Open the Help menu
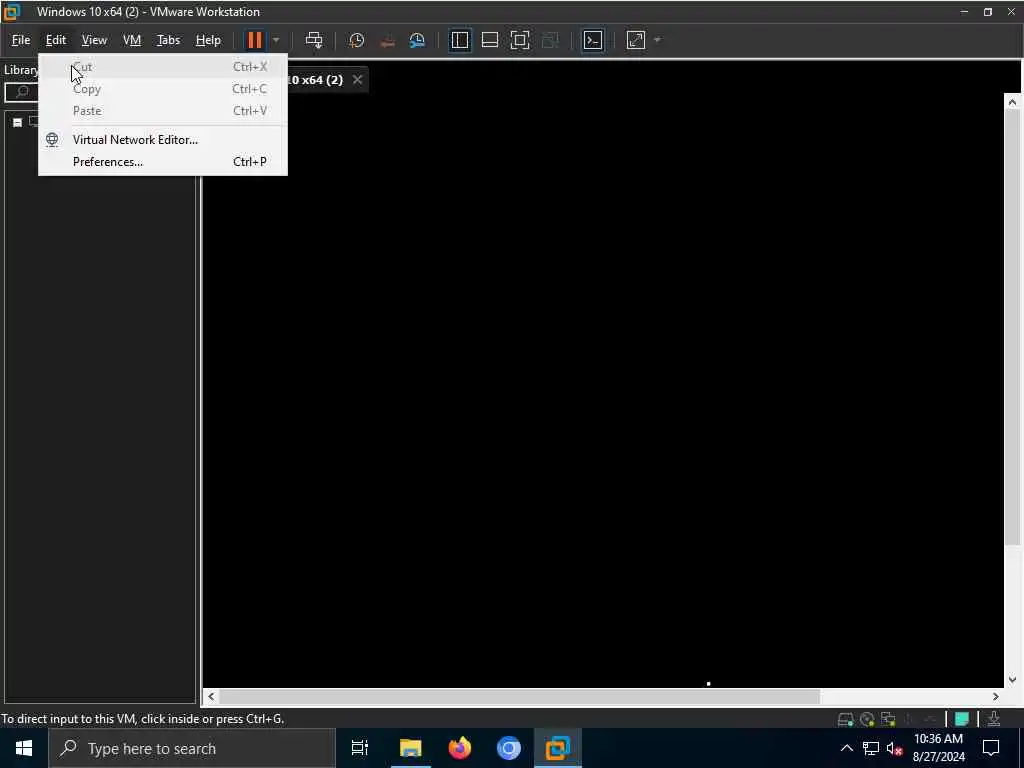The width and height of the screenshot is (1024, 768). coord(208,40)
